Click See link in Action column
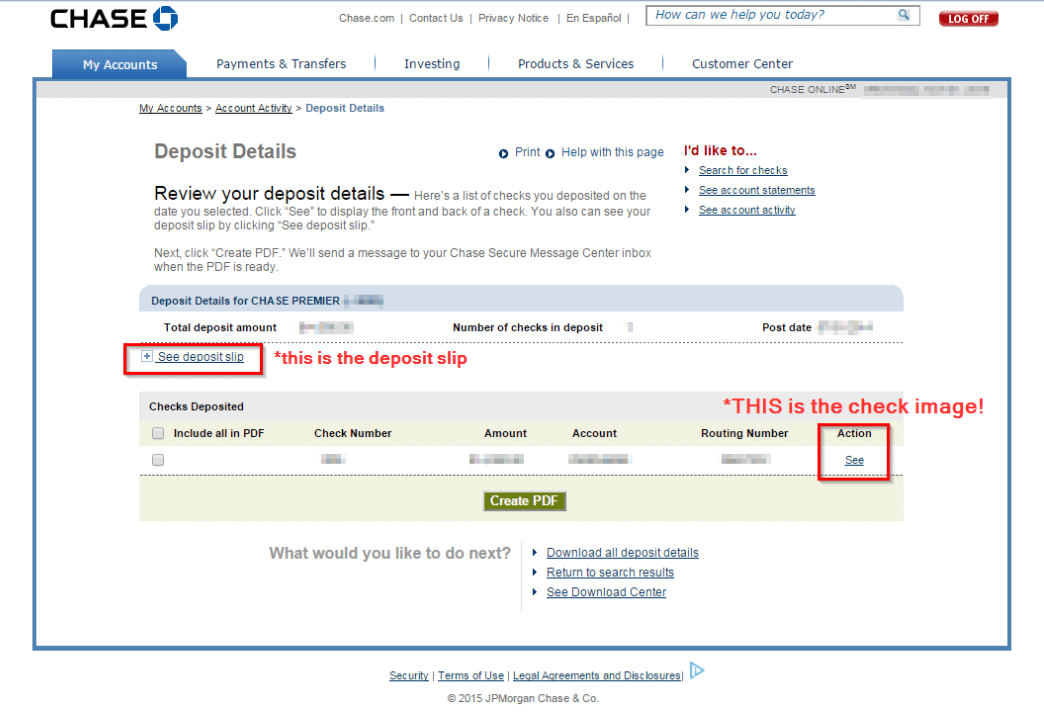1044x719 pixels. (854, 460)
